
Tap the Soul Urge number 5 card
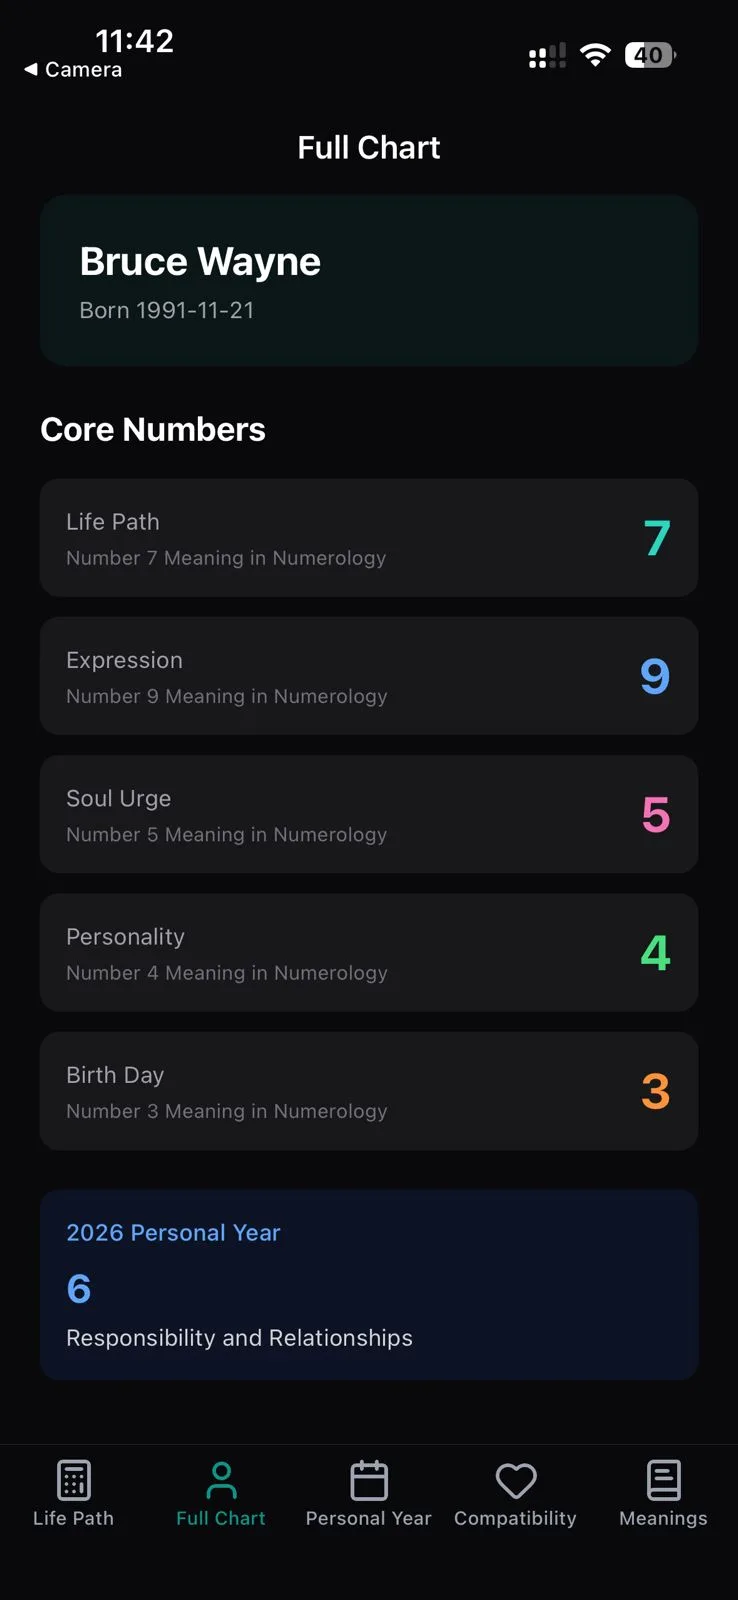point(368,814)
